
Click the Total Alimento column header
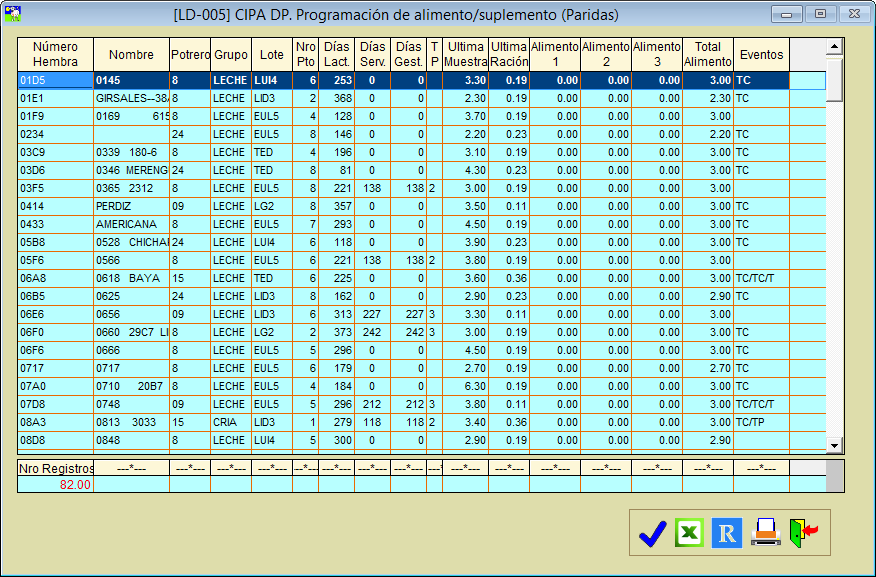(707, 54)
